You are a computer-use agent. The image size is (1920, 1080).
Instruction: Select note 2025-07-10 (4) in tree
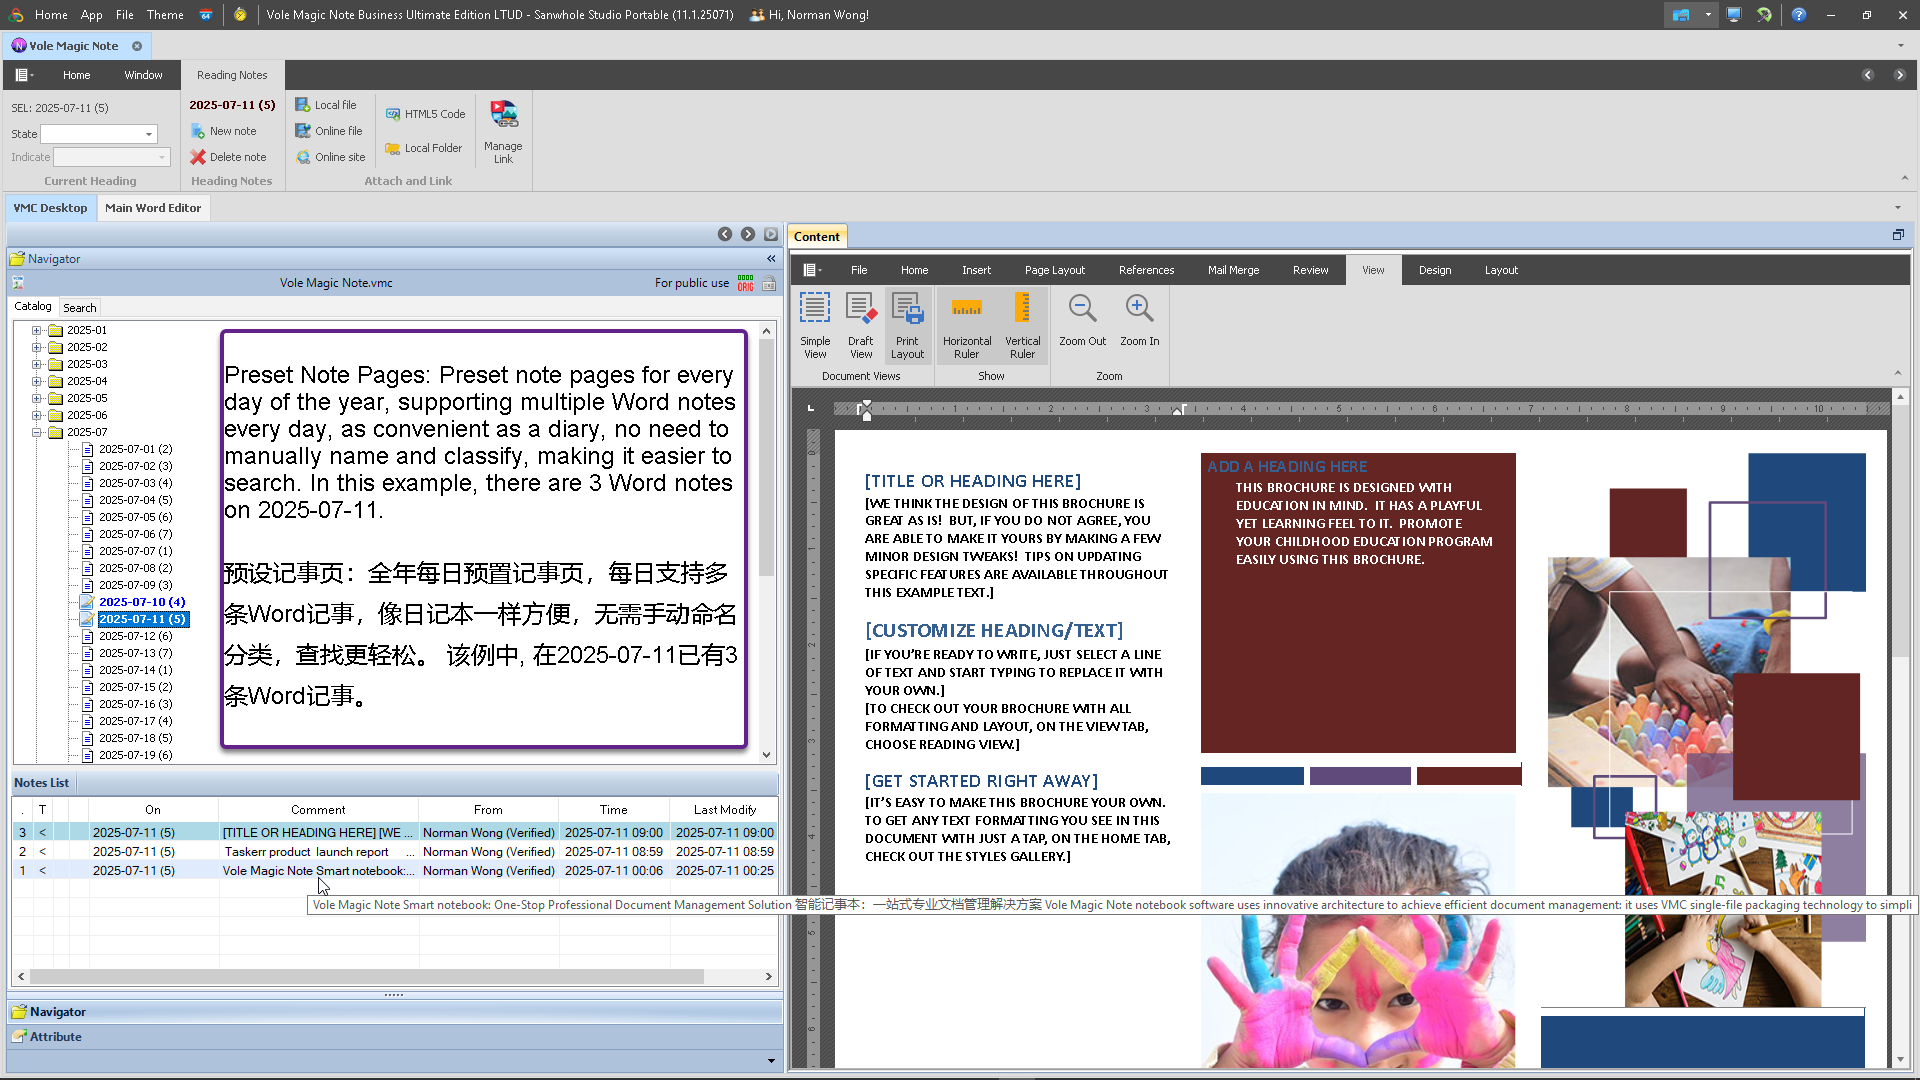pyautogui.click(x=142, y=602)
